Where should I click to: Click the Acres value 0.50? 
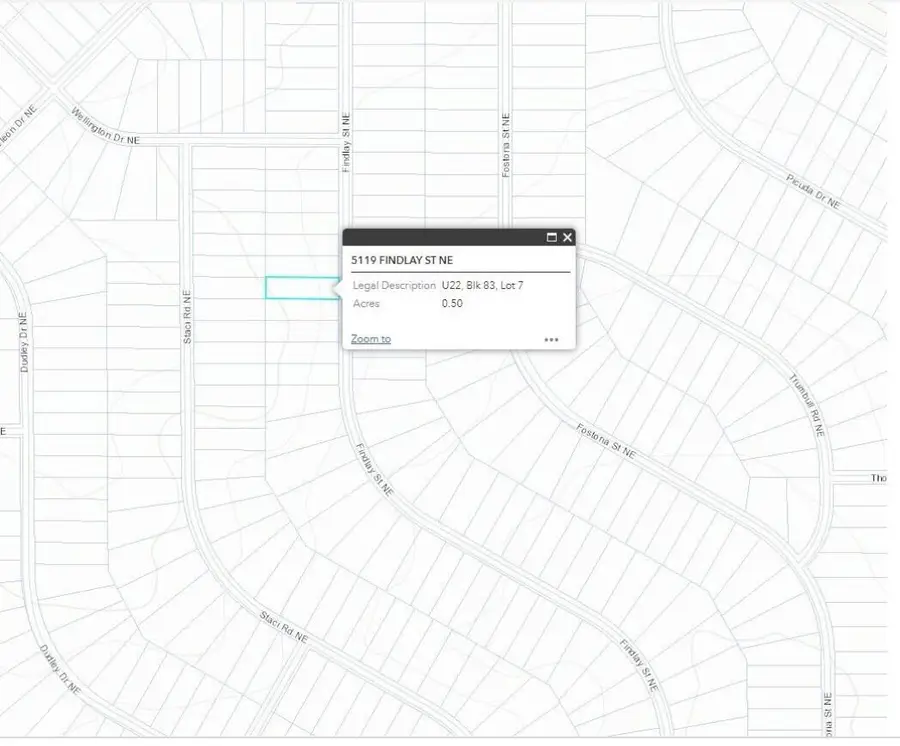pos(452,304)
